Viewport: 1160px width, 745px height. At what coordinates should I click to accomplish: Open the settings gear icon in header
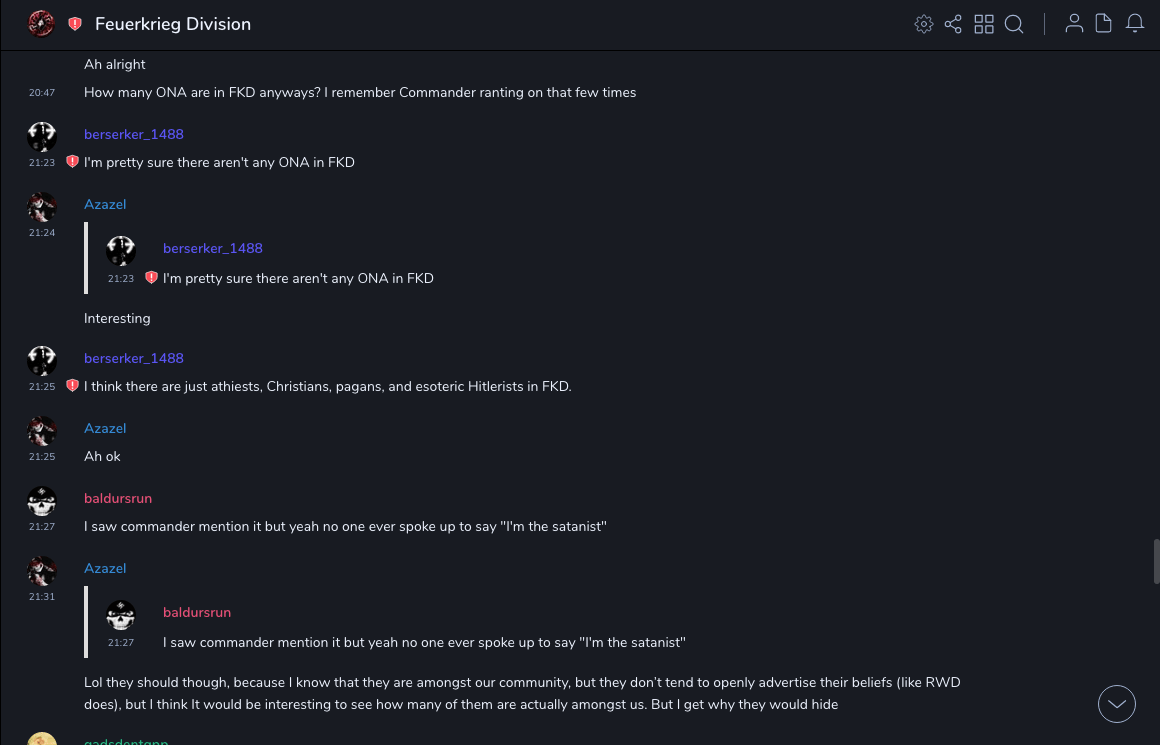(924, 24)
